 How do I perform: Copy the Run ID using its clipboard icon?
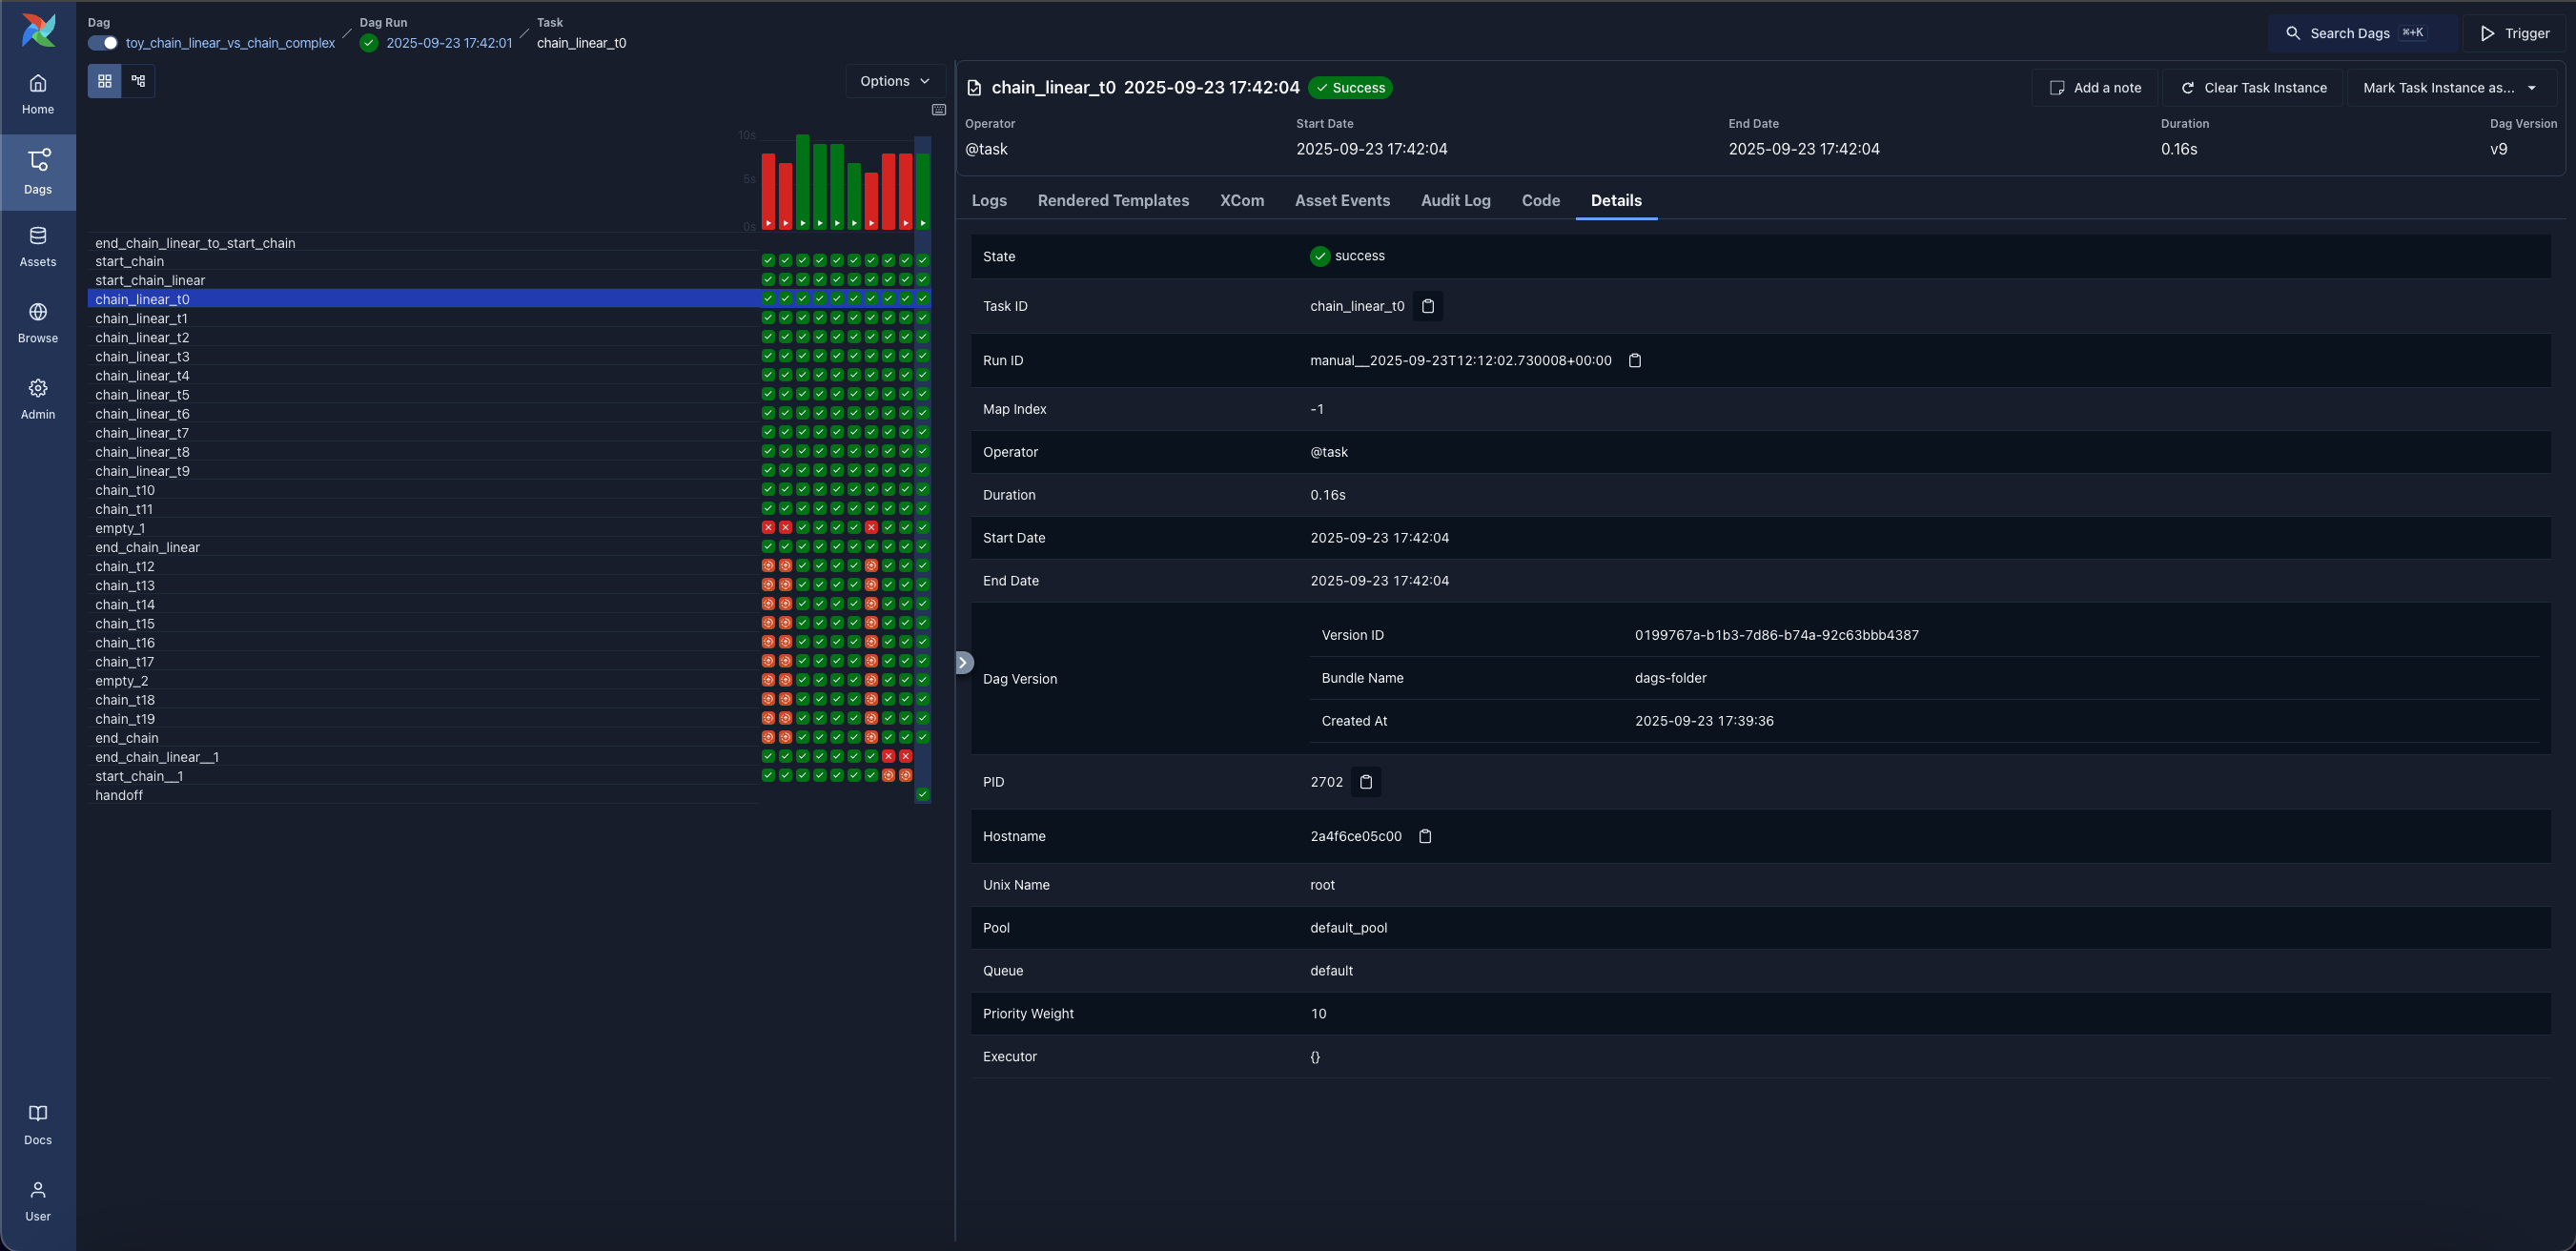tap(1636, 360)
